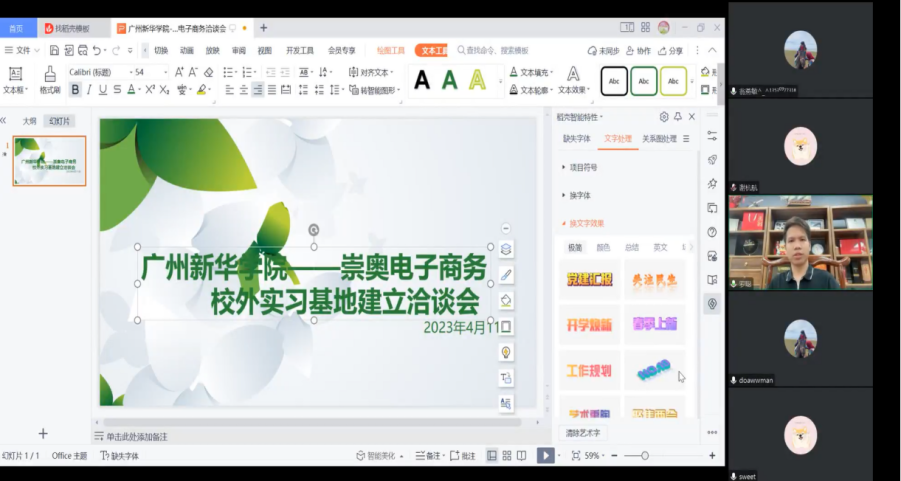Toggle Underline formatting
This screenshot has height=481, width=901.
(103, 90)
